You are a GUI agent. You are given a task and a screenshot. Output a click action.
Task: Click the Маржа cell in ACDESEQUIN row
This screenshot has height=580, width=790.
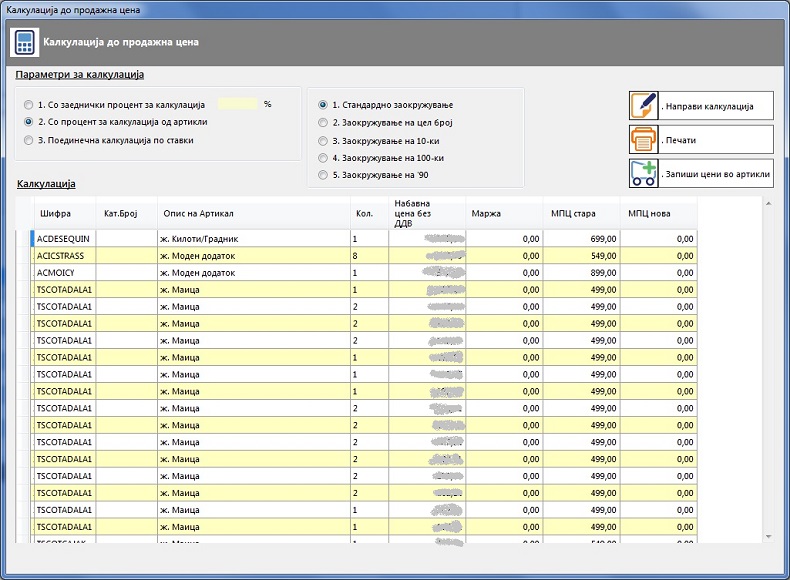pos(504,239)
